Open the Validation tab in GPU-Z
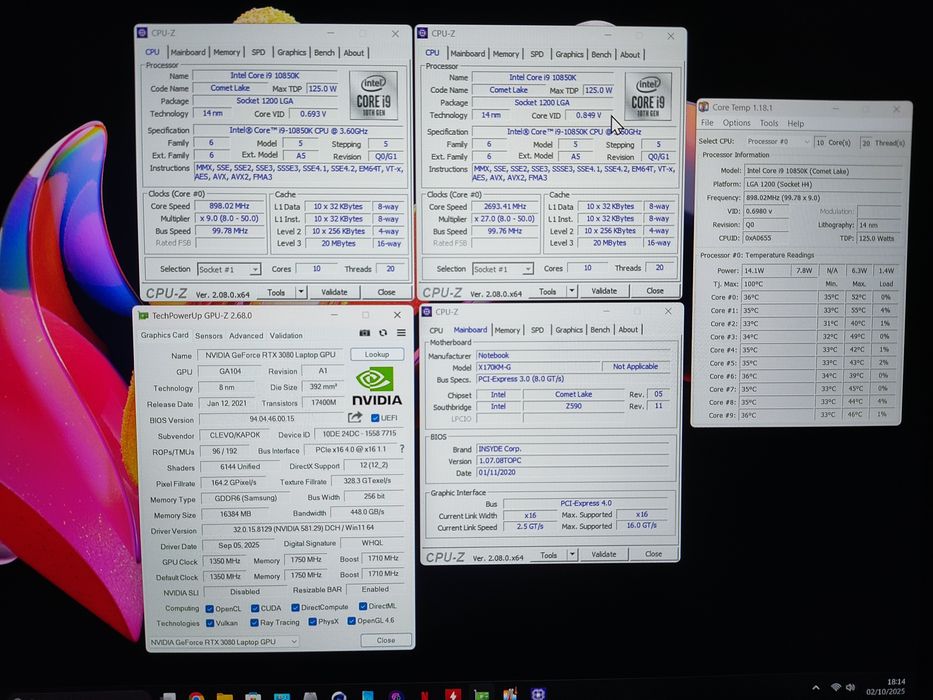The image size is (933, 700). click(286, 335)
